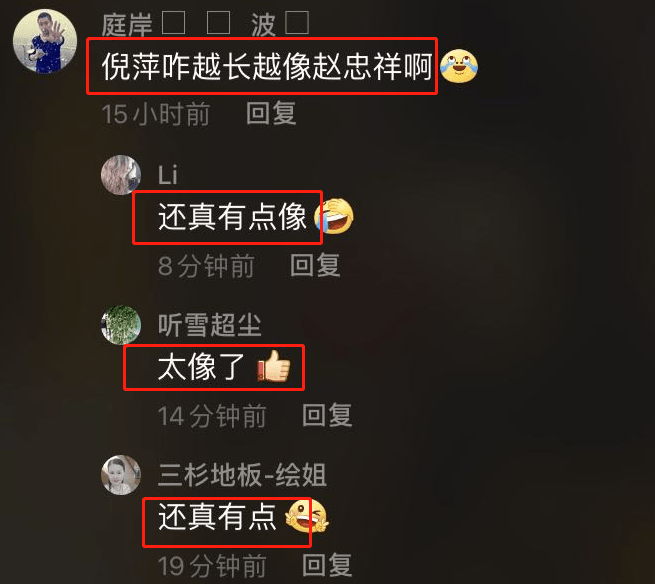Reply to the comment posted 19分钟前

327,565
